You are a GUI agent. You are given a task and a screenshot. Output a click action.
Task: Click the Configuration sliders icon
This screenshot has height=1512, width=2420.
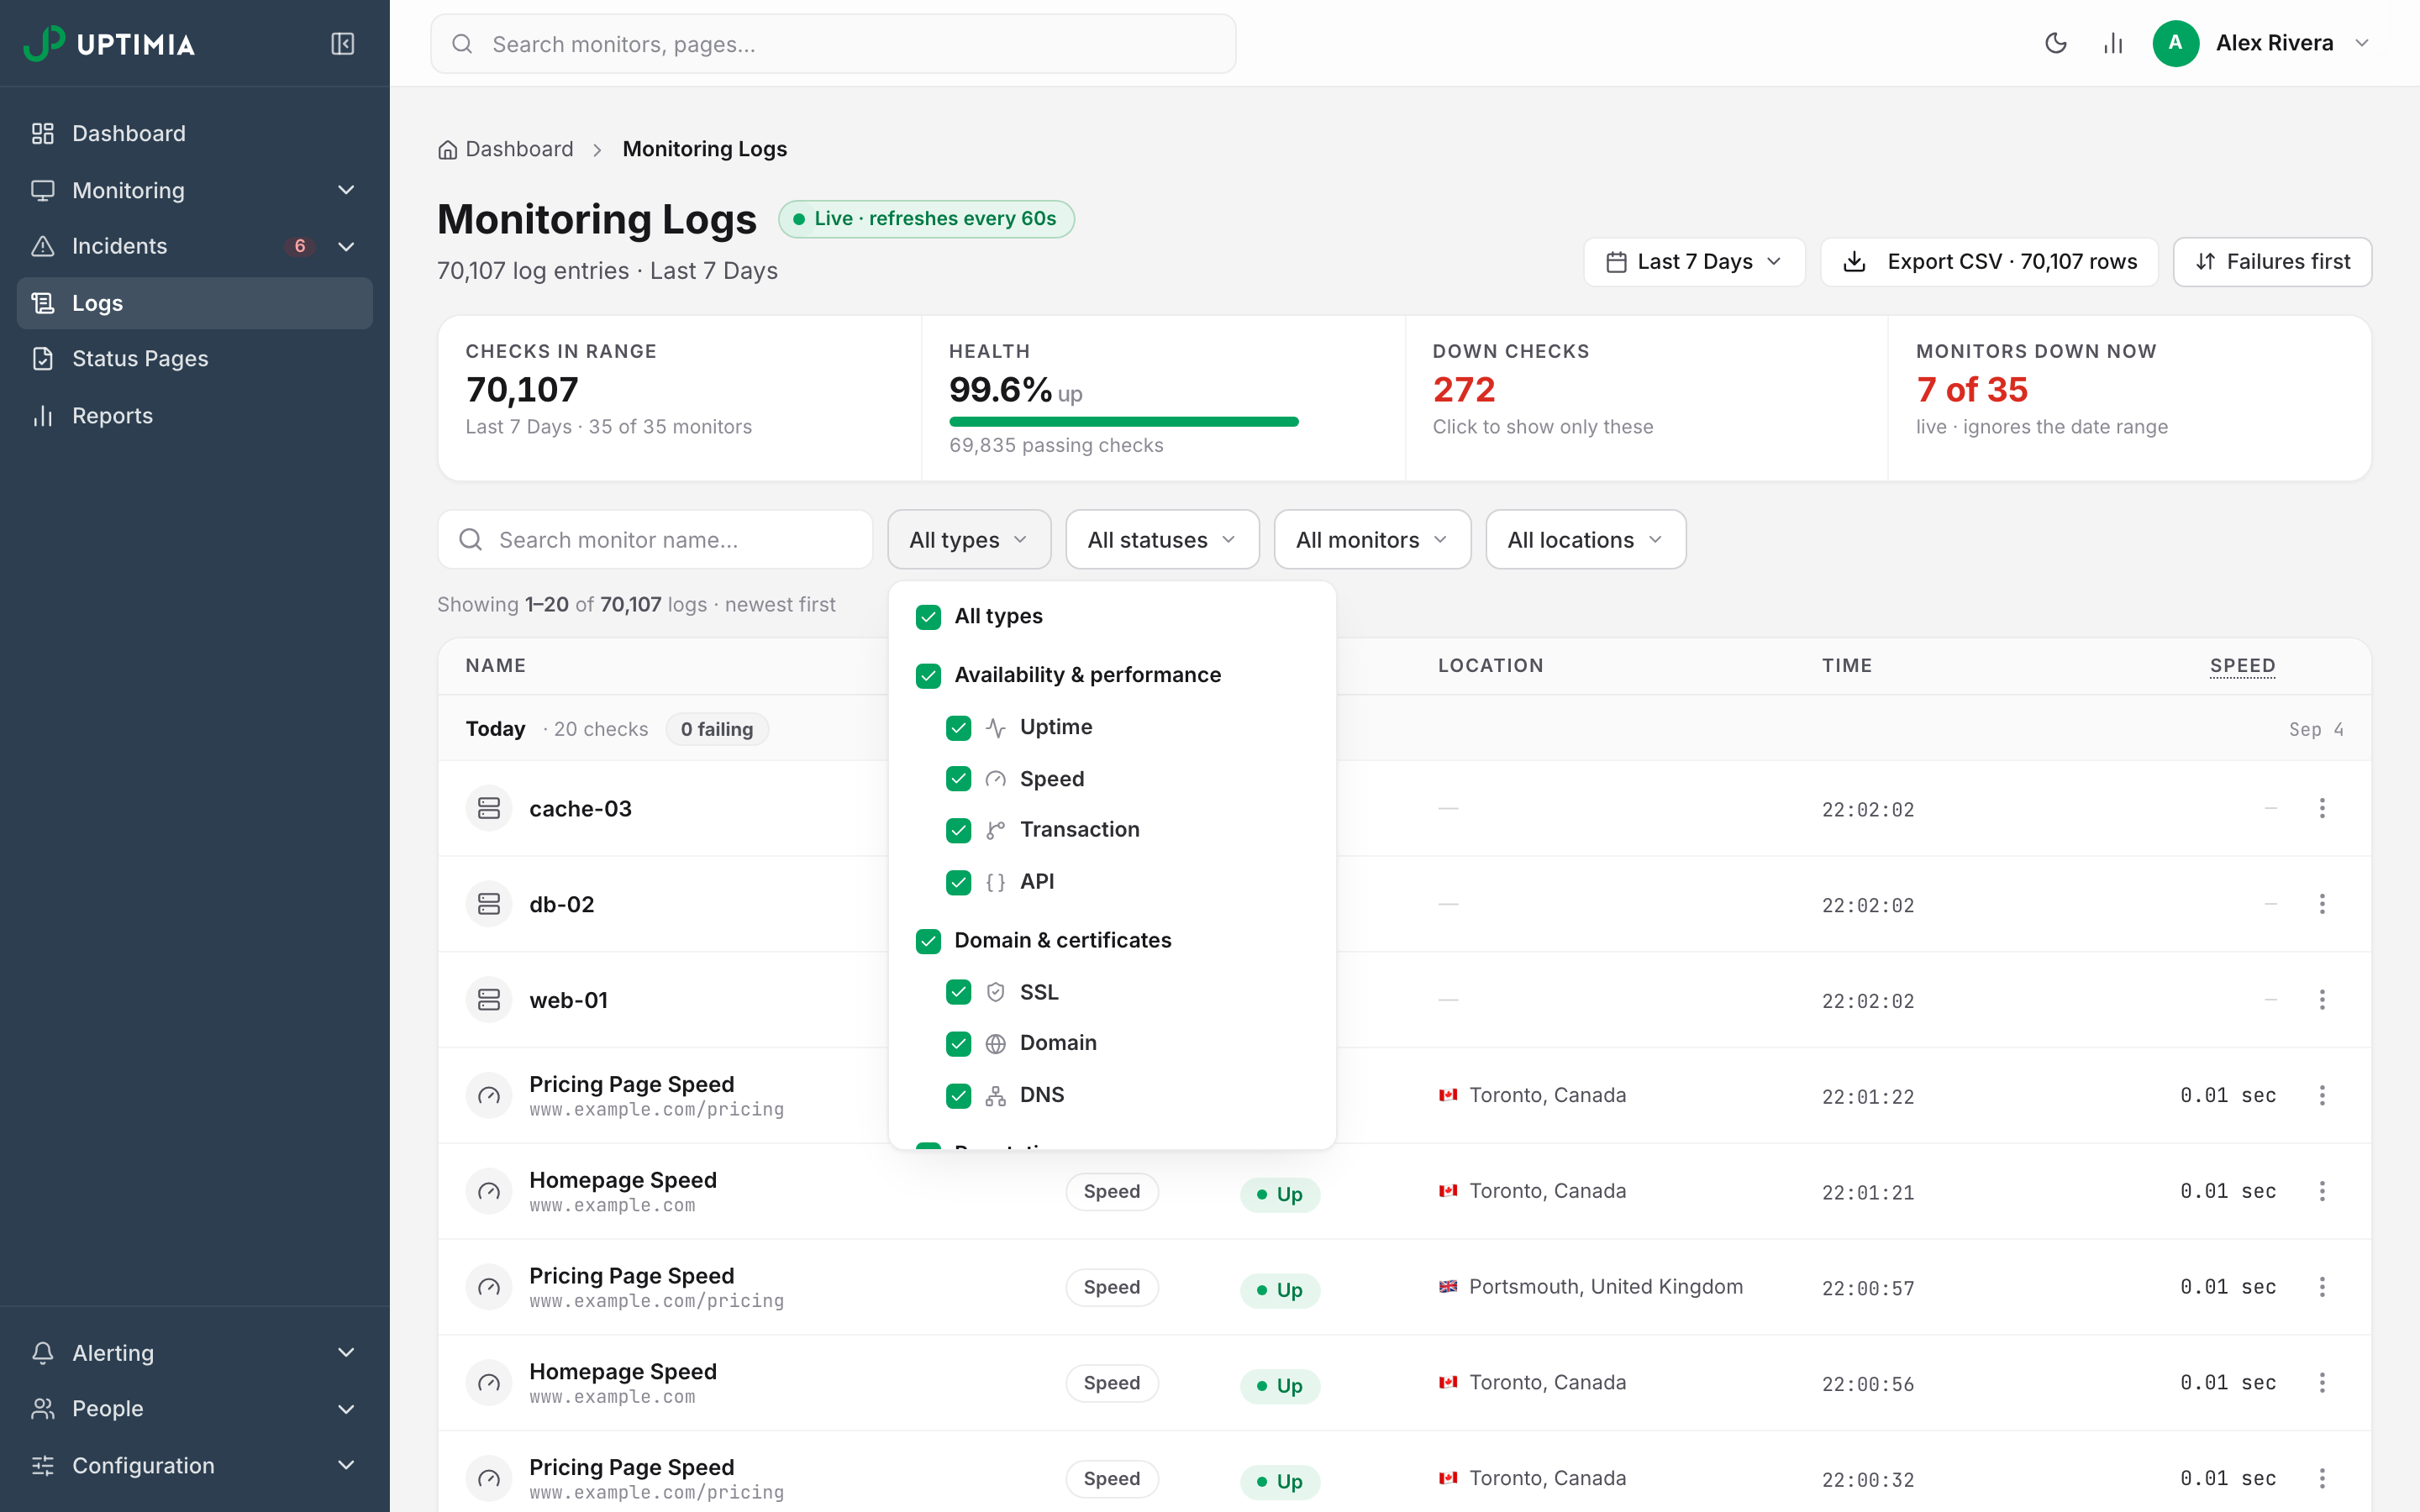(x=42, y=1465)
